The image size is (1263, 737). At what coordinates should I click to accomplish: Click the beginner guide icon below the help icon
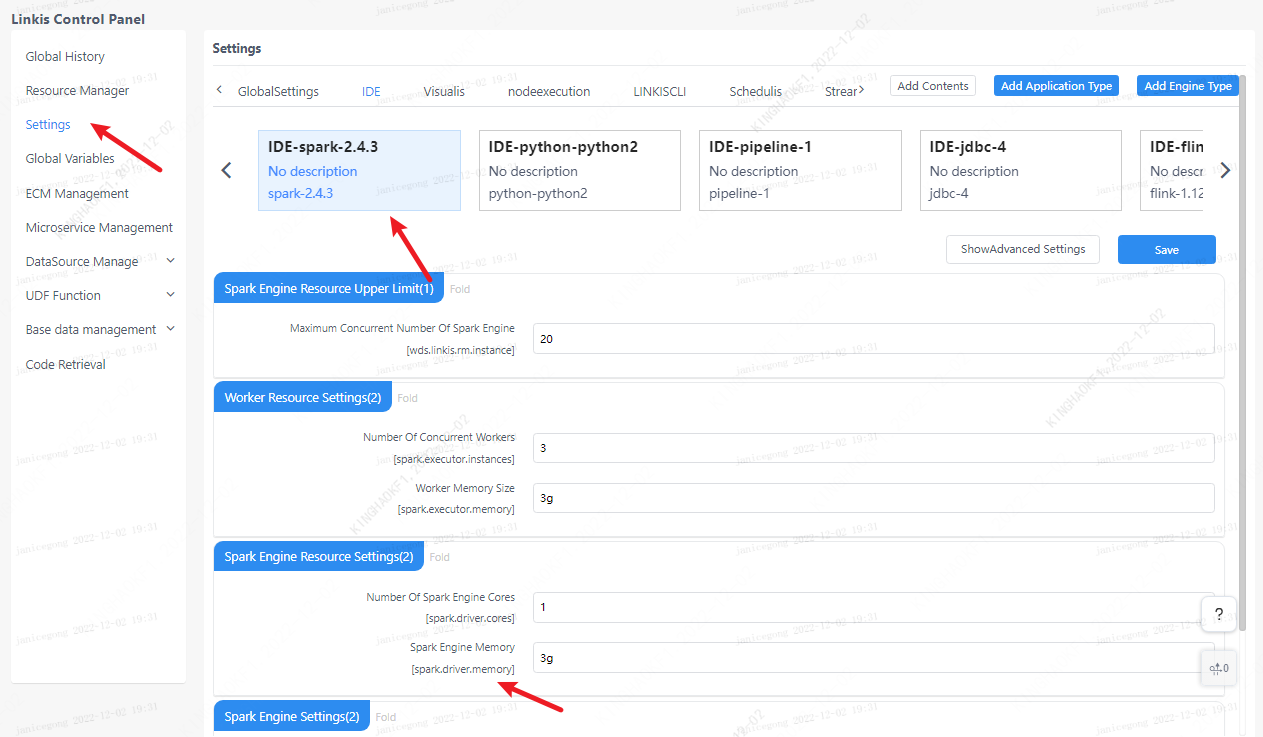[x=1218, y=667]
